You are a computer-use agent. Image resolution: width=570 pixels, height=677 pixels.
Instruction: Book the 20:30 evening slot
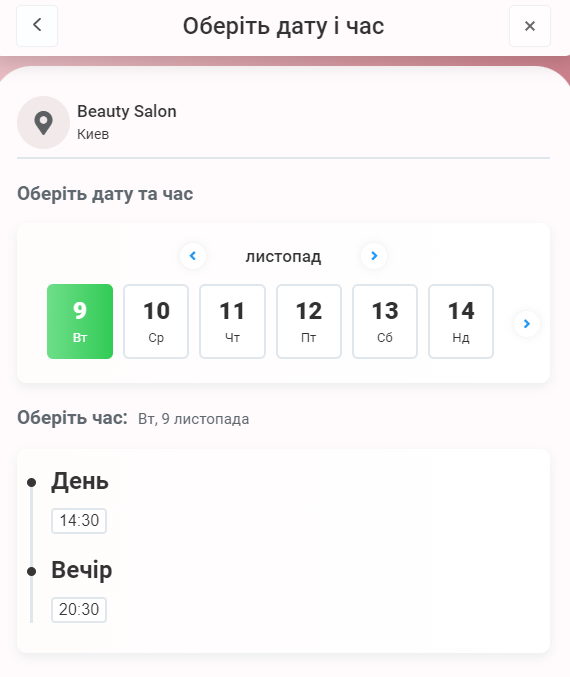(79, 610)
